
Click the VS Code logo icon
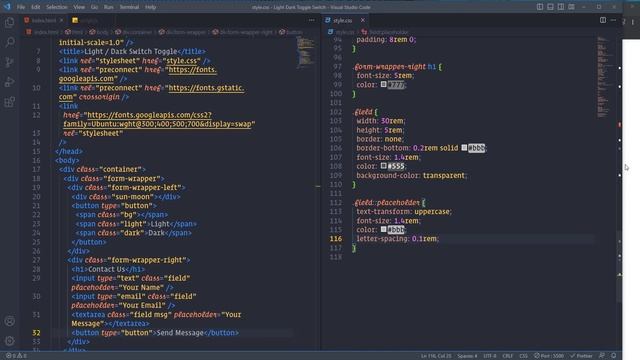(7, 7)
